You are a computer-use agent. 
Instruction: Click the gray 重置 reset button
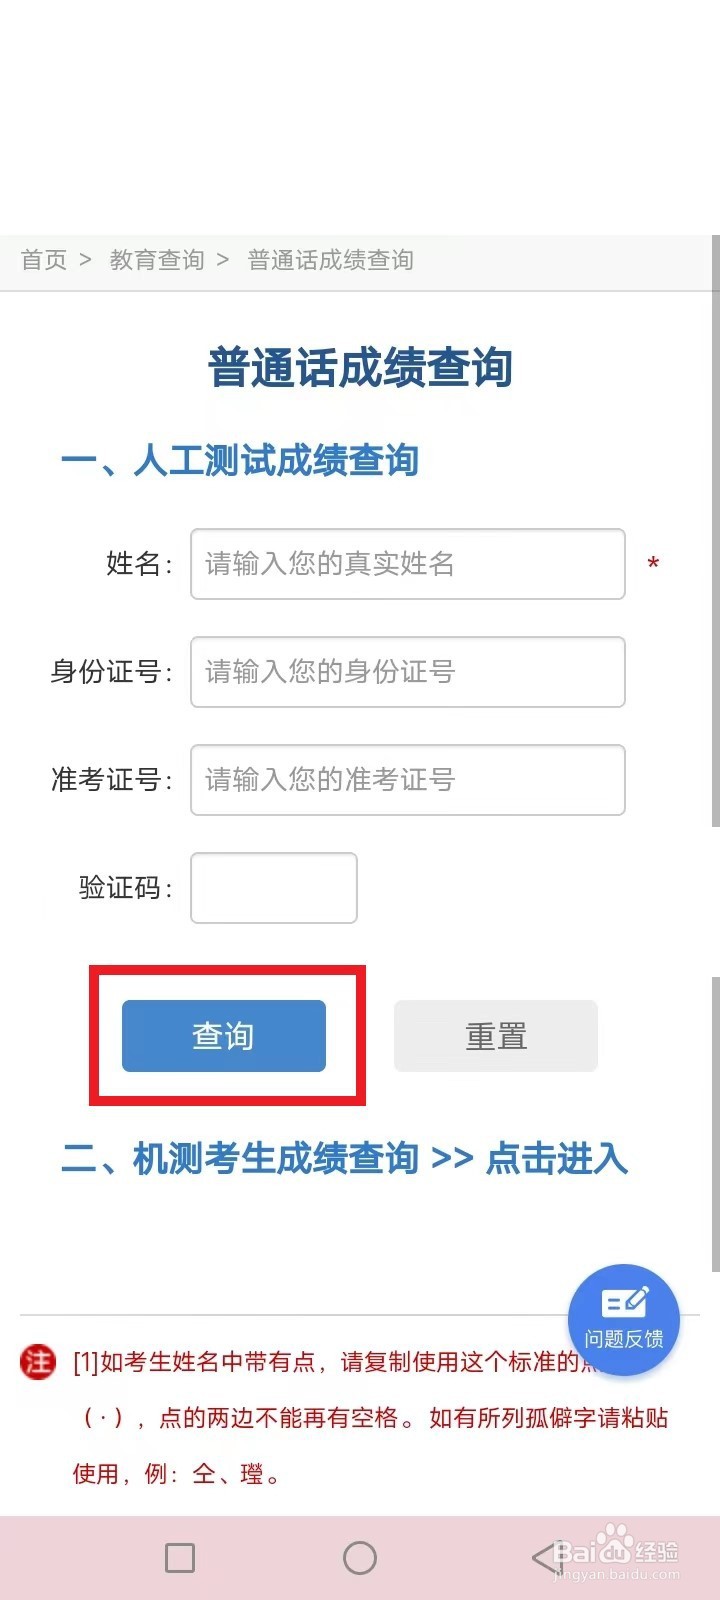496,1036
